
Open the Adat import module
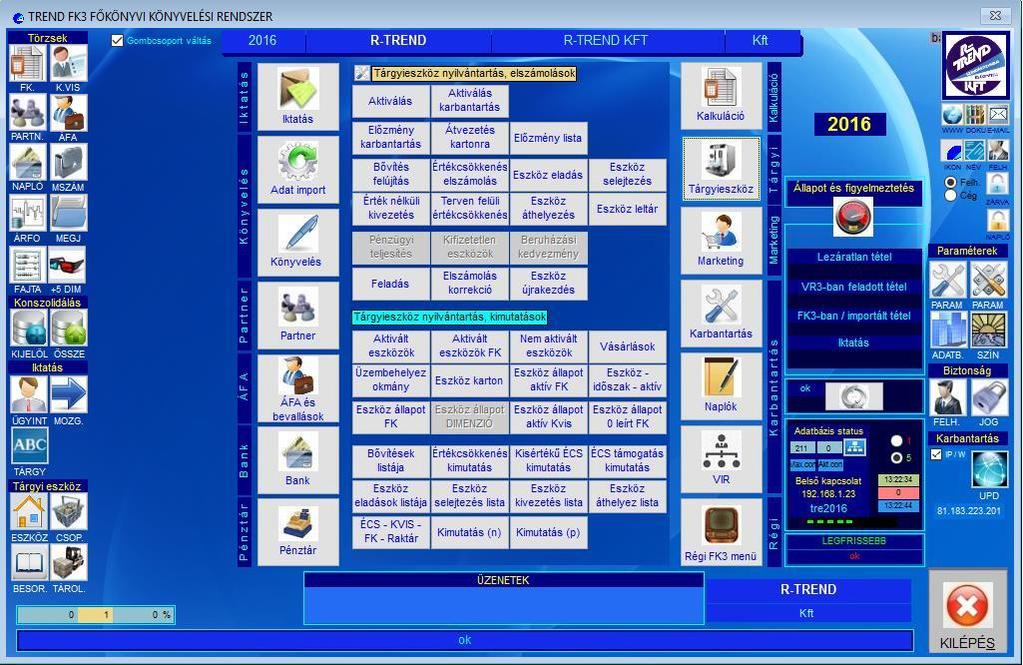click(x=298, y=170)
